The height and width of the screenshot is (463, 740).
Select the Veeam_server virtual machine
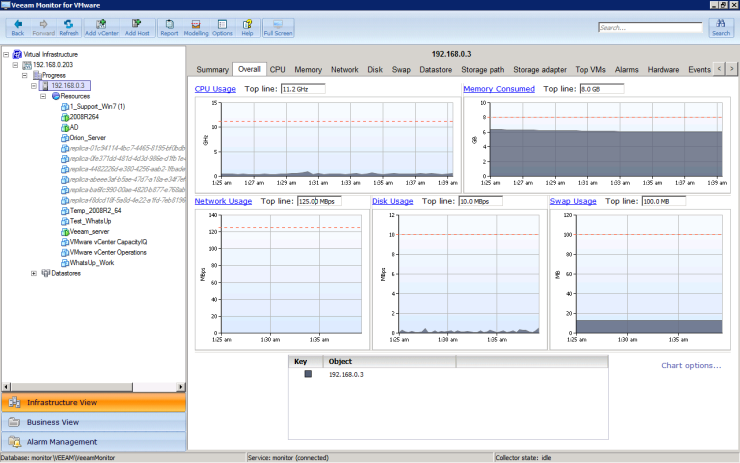[x=89, y=231]
